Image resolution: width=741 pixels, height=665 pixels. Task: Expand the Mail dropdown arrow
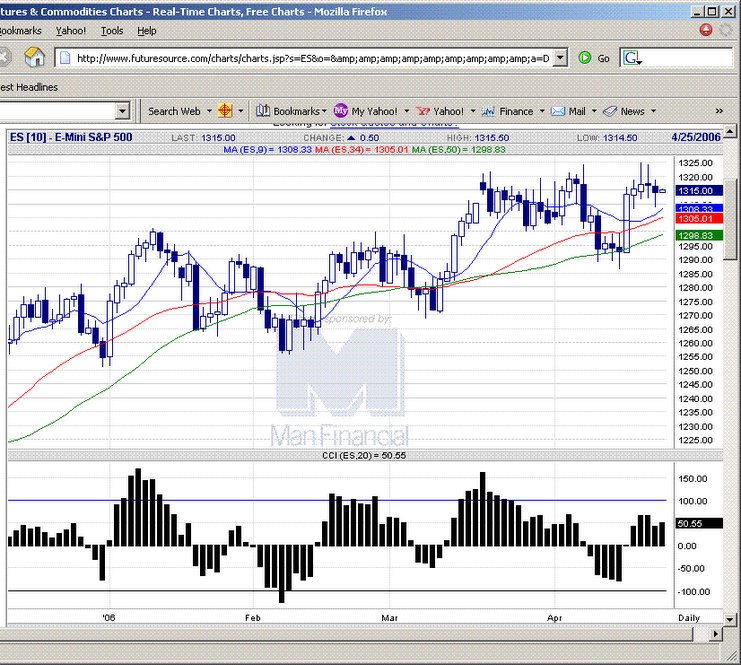(x=594, y=111)
